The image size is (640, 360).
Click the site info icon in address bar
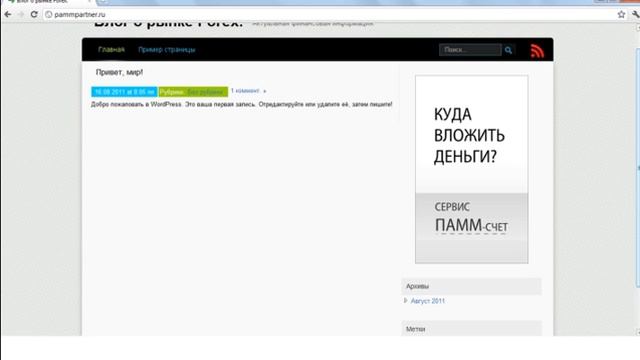click(x=49, y=15)
